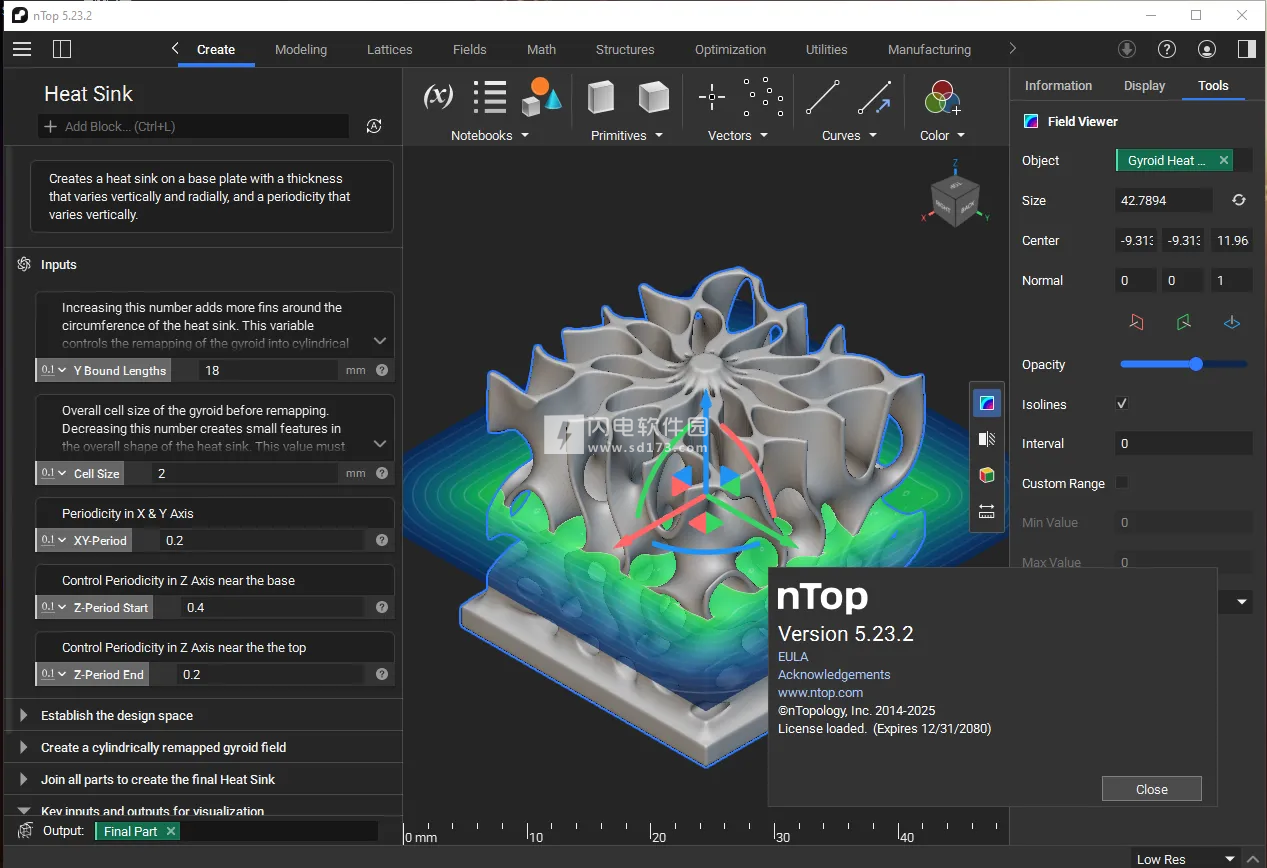The width and height of the screenshot is (1267, 868).
Task: Select the single point vector icon
Action: (712, 97)
